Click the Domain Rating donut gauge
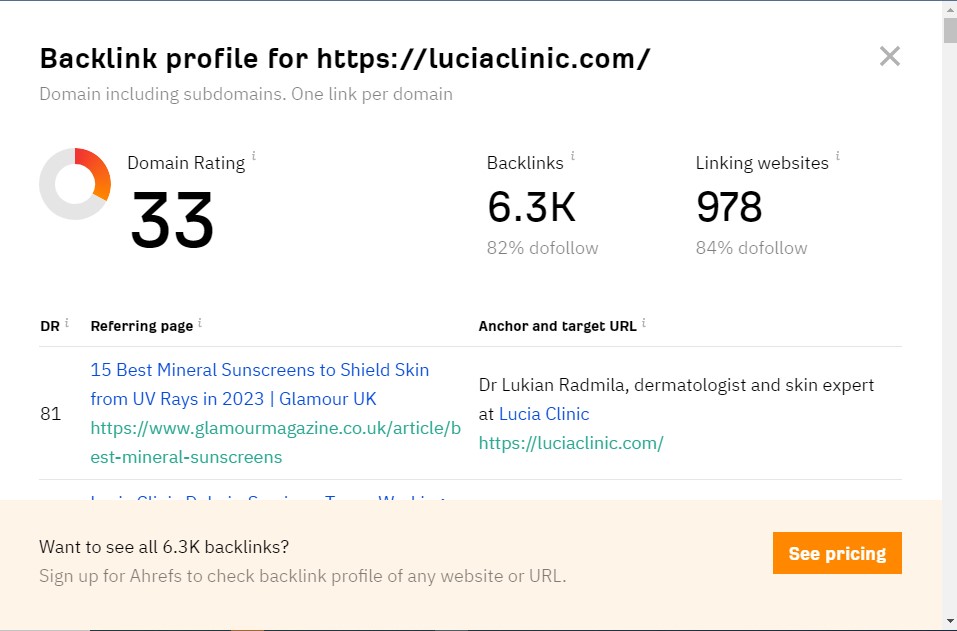The height and width of the screenshot is (631, 957). (x=74, y=183)
